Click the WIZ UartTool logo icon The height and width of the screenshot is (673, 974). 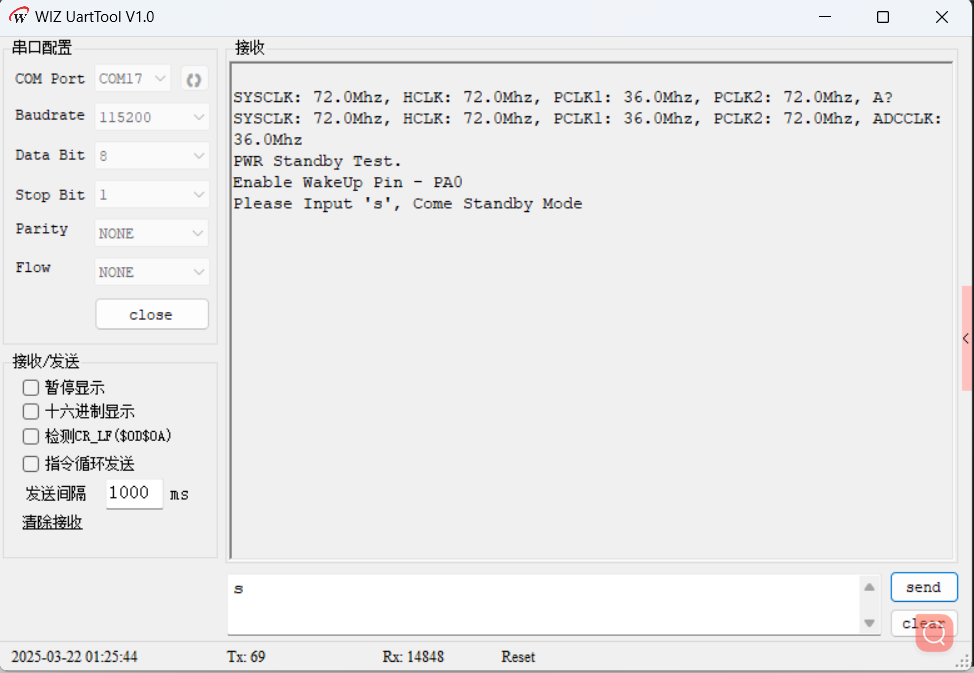click(x=19, y=17)
